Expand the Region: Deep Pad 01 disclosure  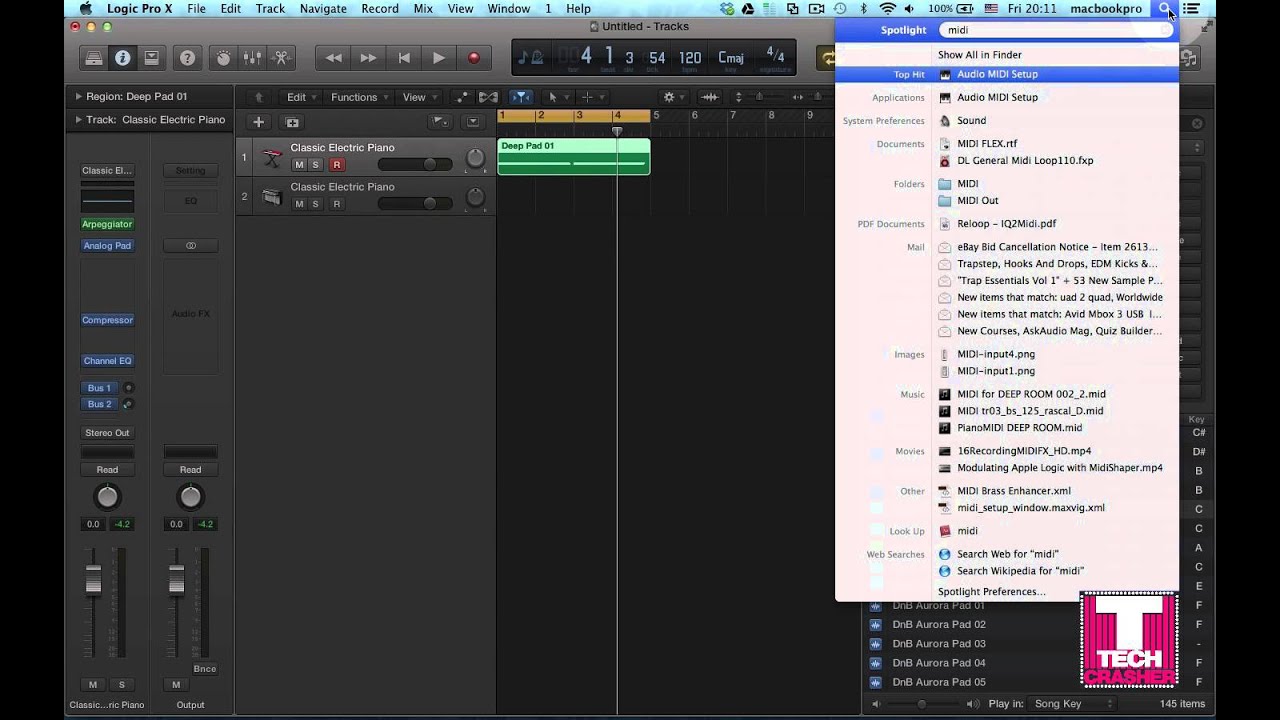[79, 97]
